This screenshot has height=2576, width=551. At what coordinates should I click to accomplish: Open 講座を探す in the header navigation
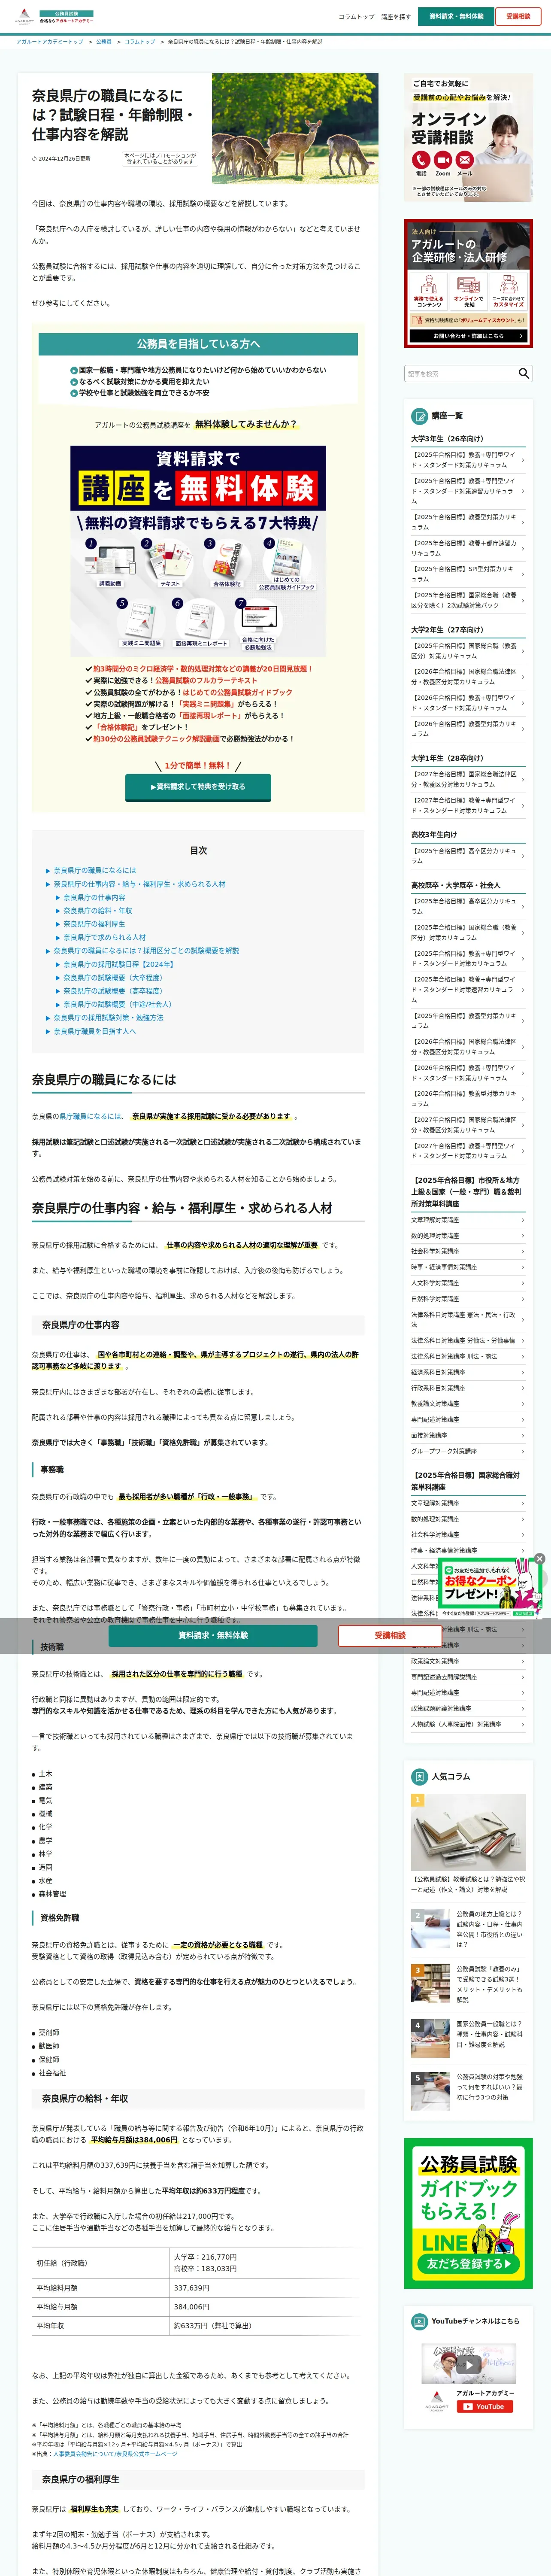[x=396, y=17]
